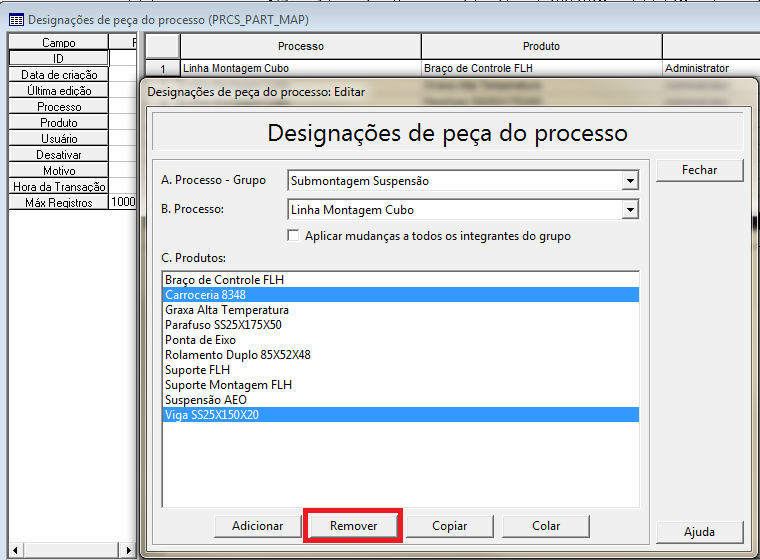Viewport: 760px width, 560px height.
Task: Click the Processo column header in grid
Action: pos(301,47)
